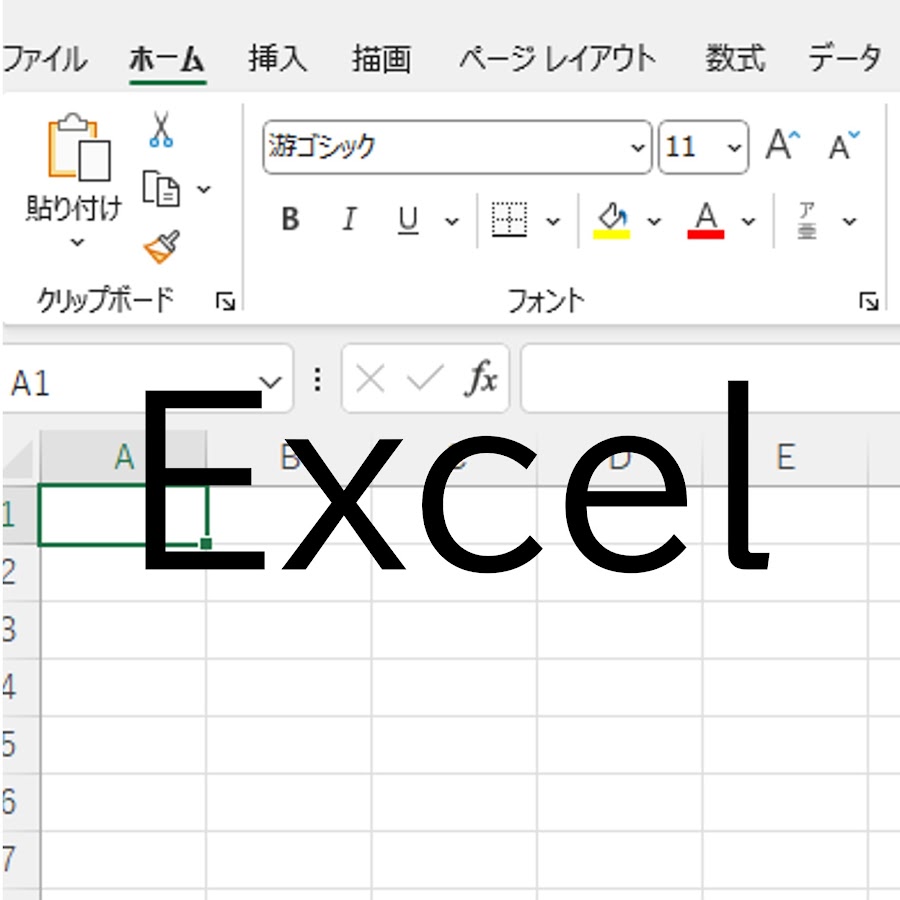Image resolution: width=900 pixels, height=900 pixels.
Task: Click the formula bar Cancel X icon
Action: [x=370, y=379]
